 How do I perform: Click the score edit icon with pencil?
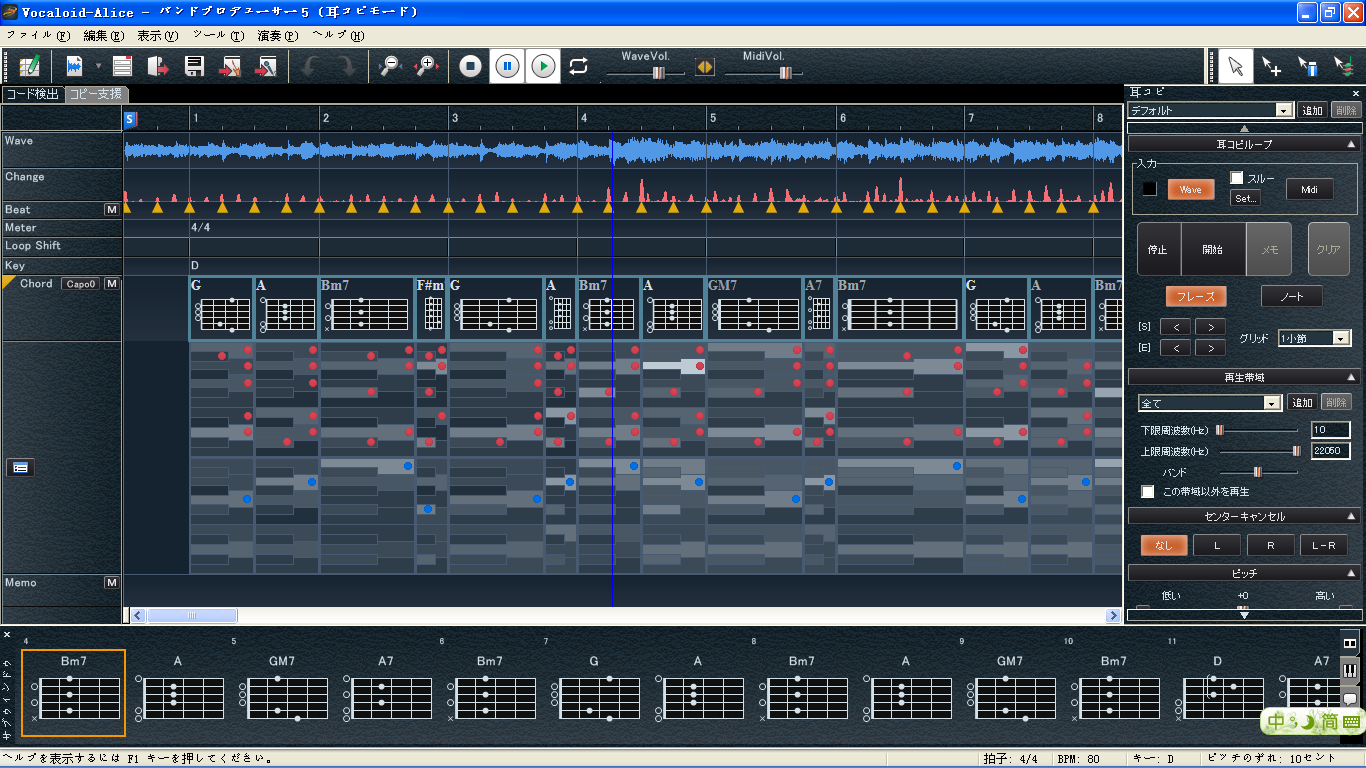(x=28, y=67)
